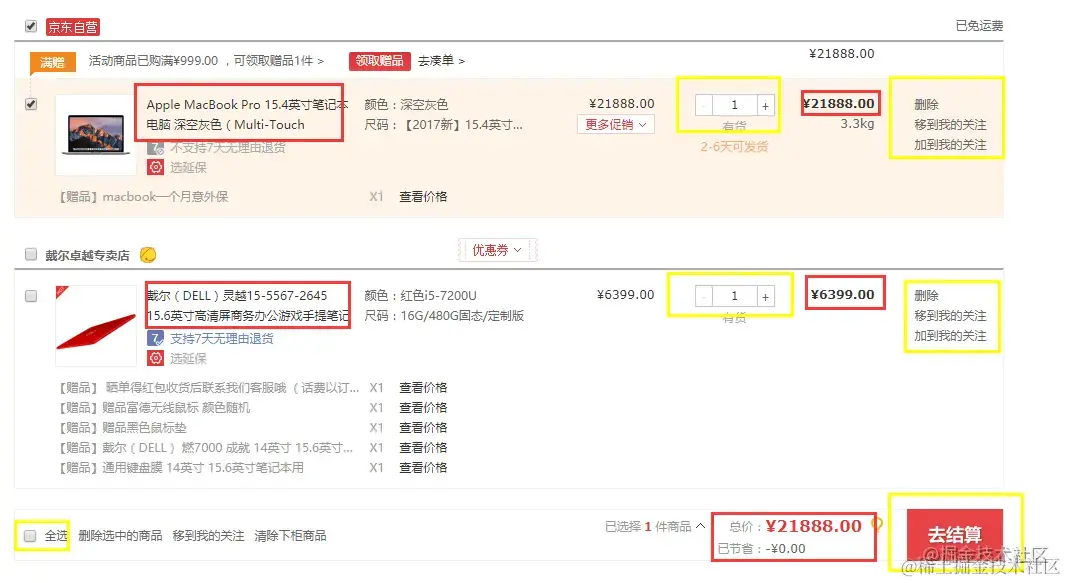Decrease Dell laptop quantity with minus

[704, 297]
